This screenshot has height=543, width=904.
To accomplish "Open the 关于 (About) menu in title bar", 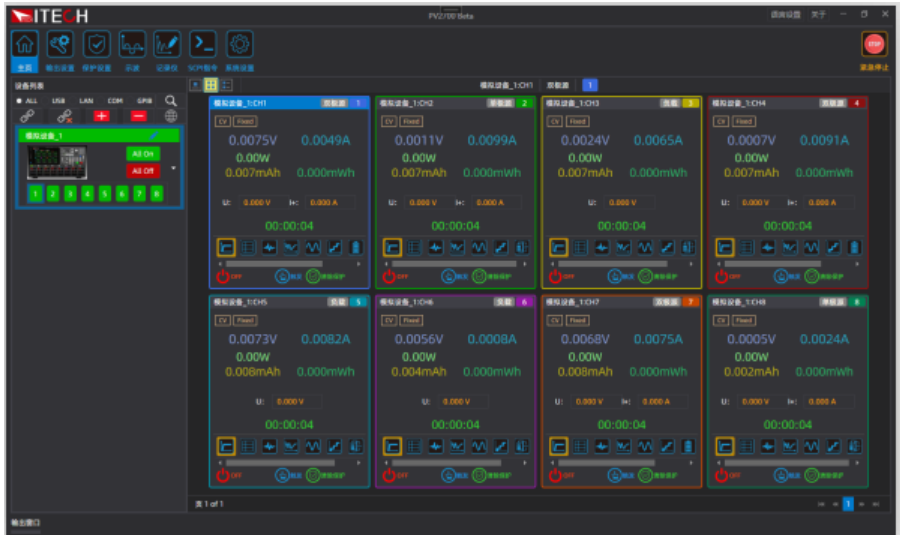I will (818, 14).
